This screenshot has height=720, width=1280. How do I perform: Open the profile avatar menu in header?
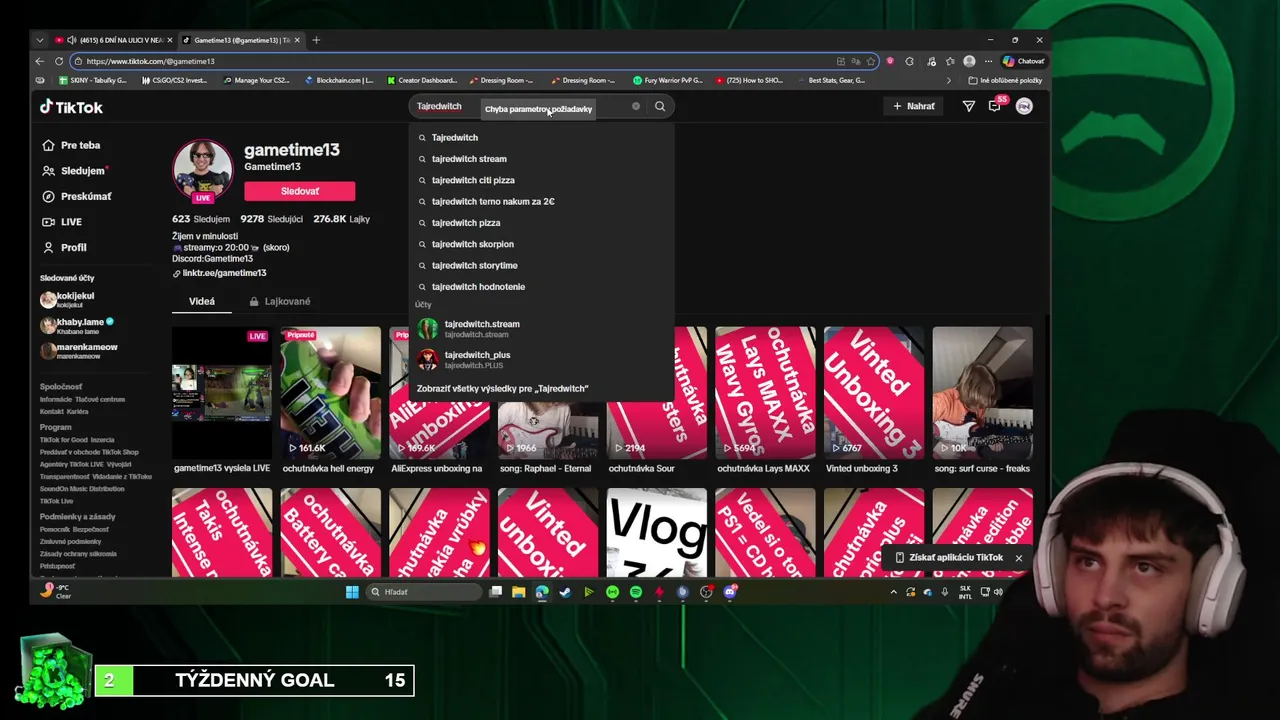click(x=1024, y=106)
